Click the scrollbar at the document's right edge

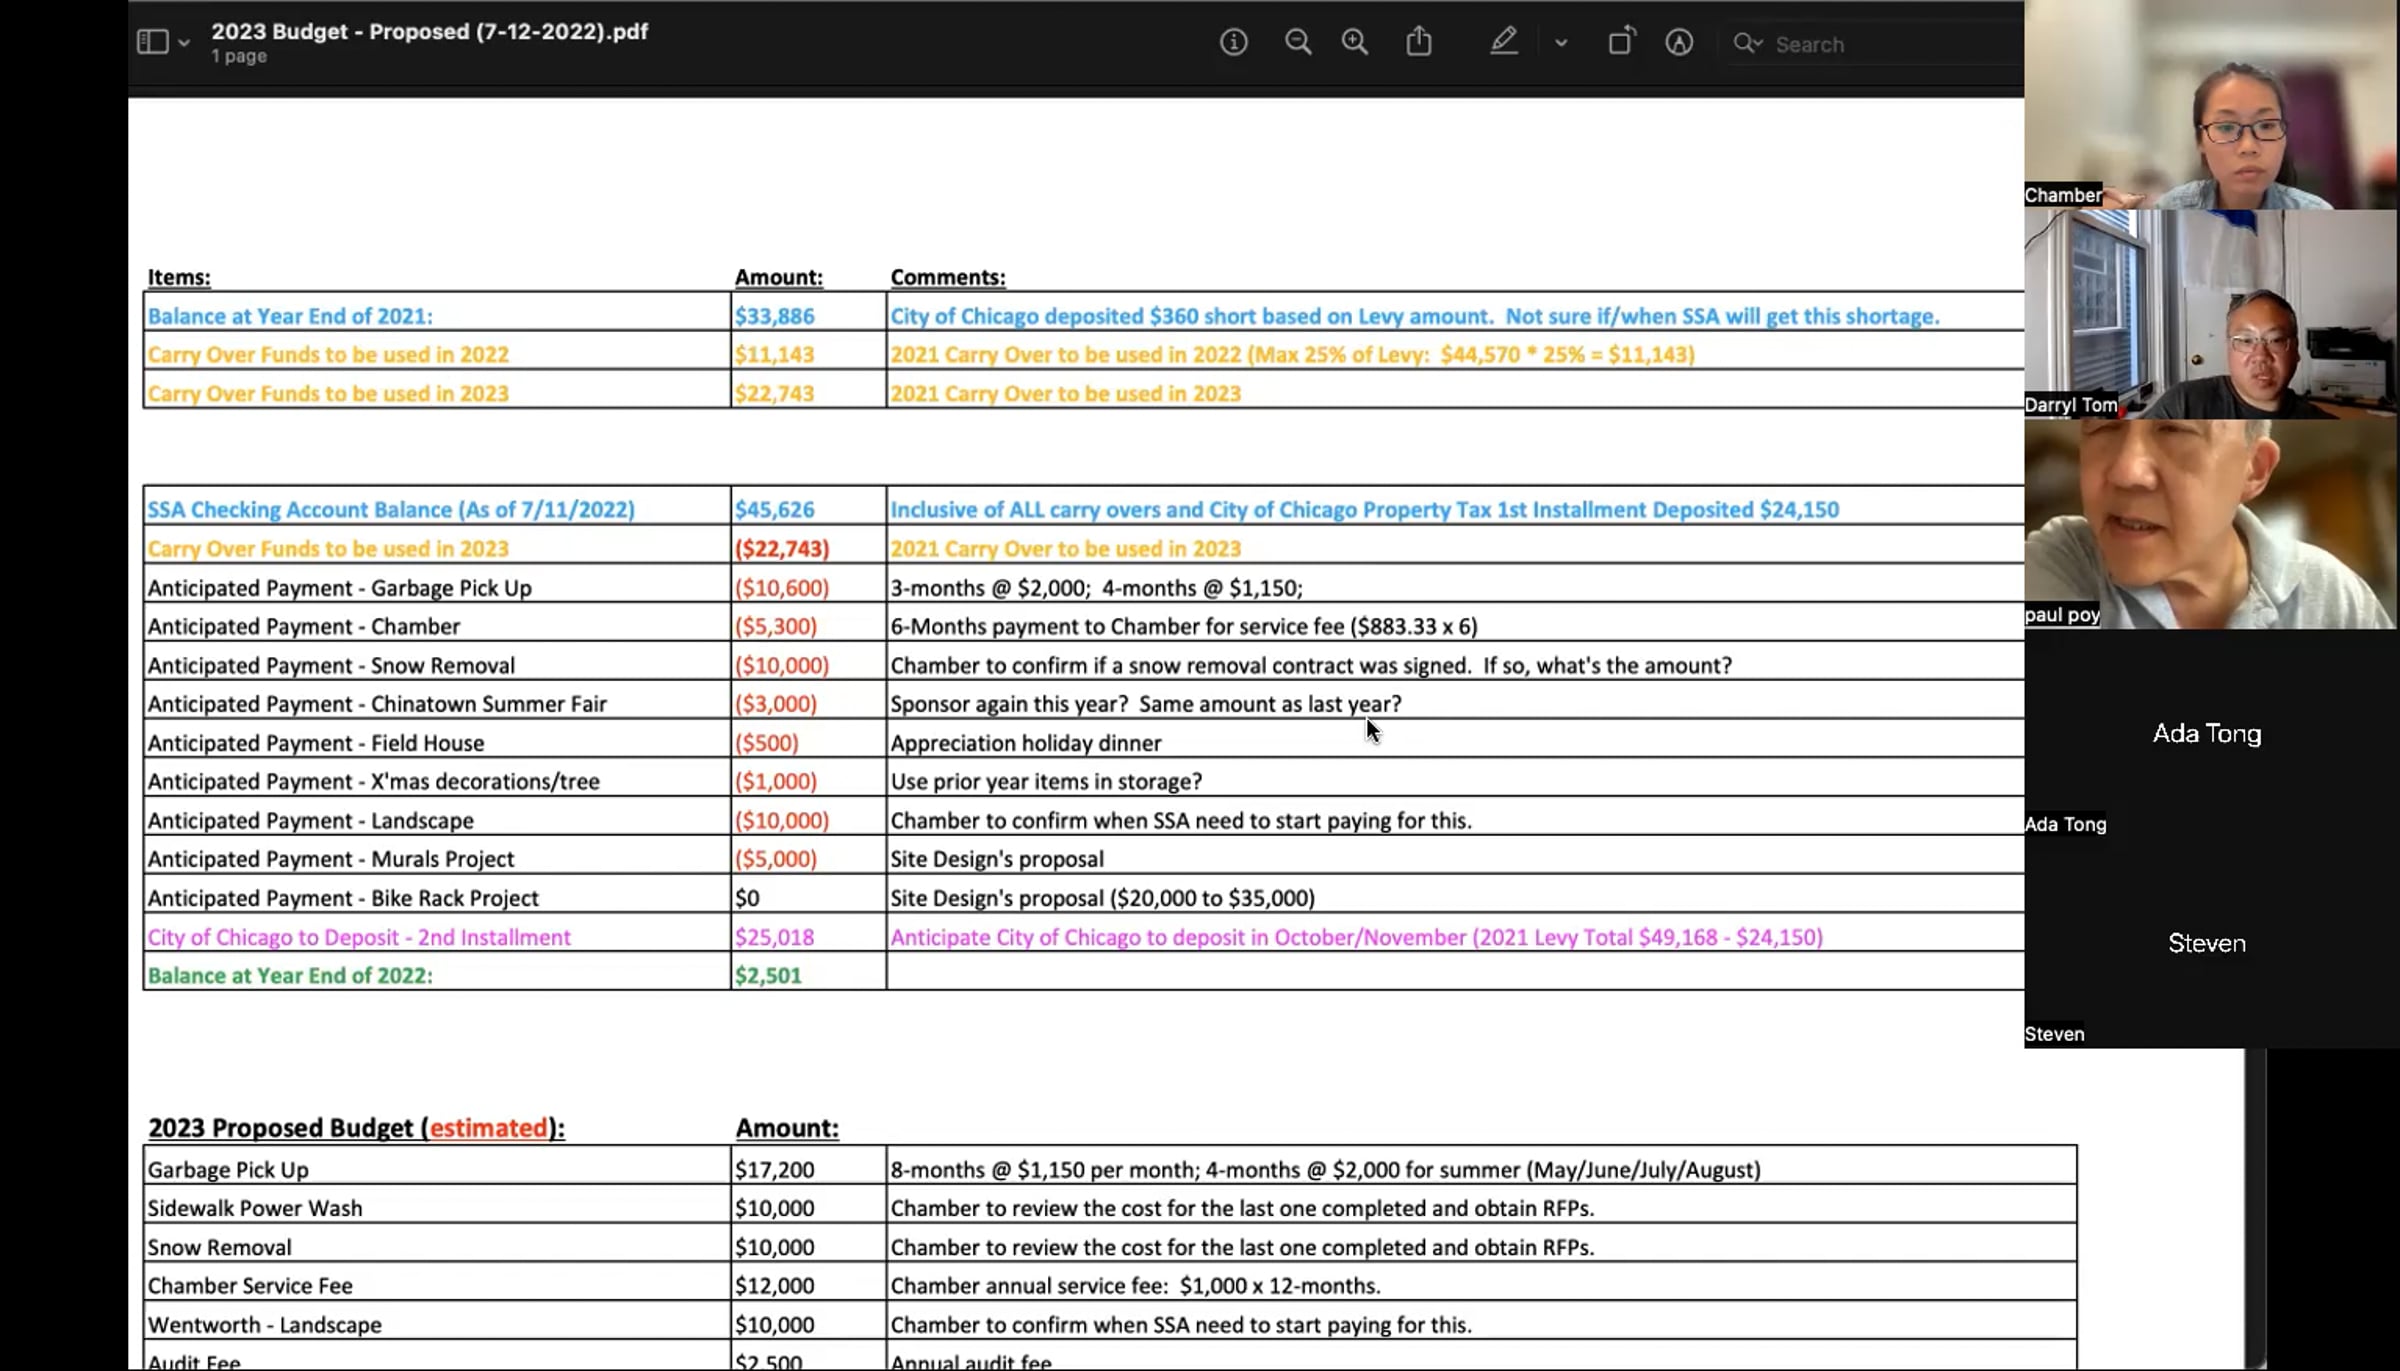(2255, 1210)
